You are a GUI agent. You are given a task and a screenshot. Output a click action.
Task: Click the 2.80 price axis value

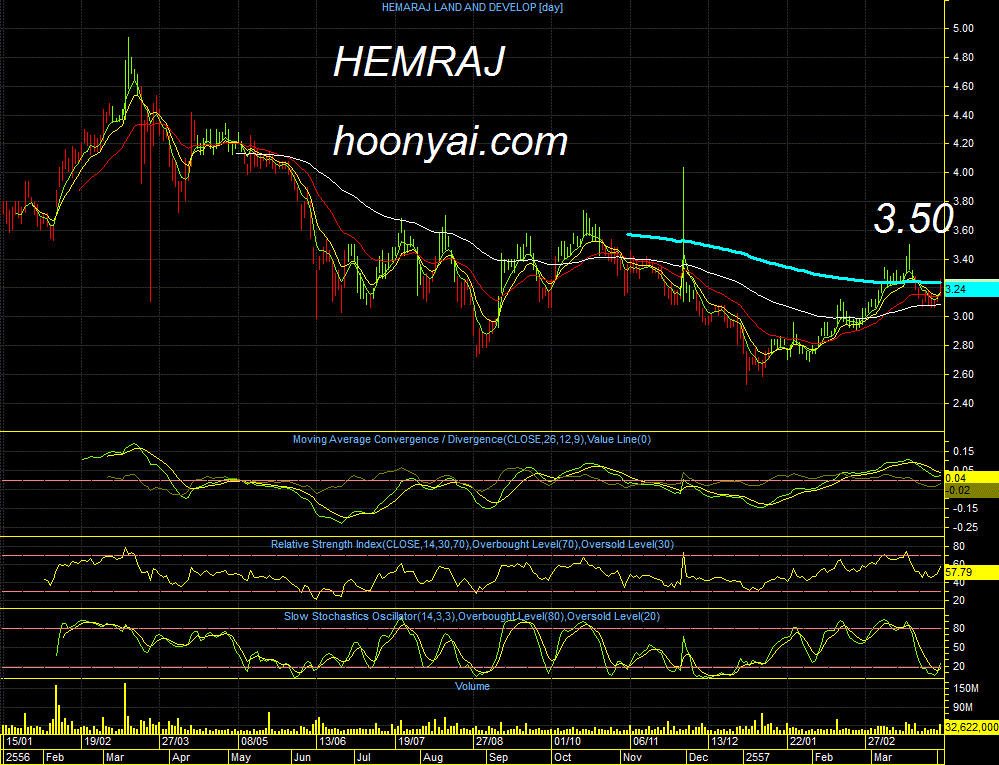[x=963, y=346]
